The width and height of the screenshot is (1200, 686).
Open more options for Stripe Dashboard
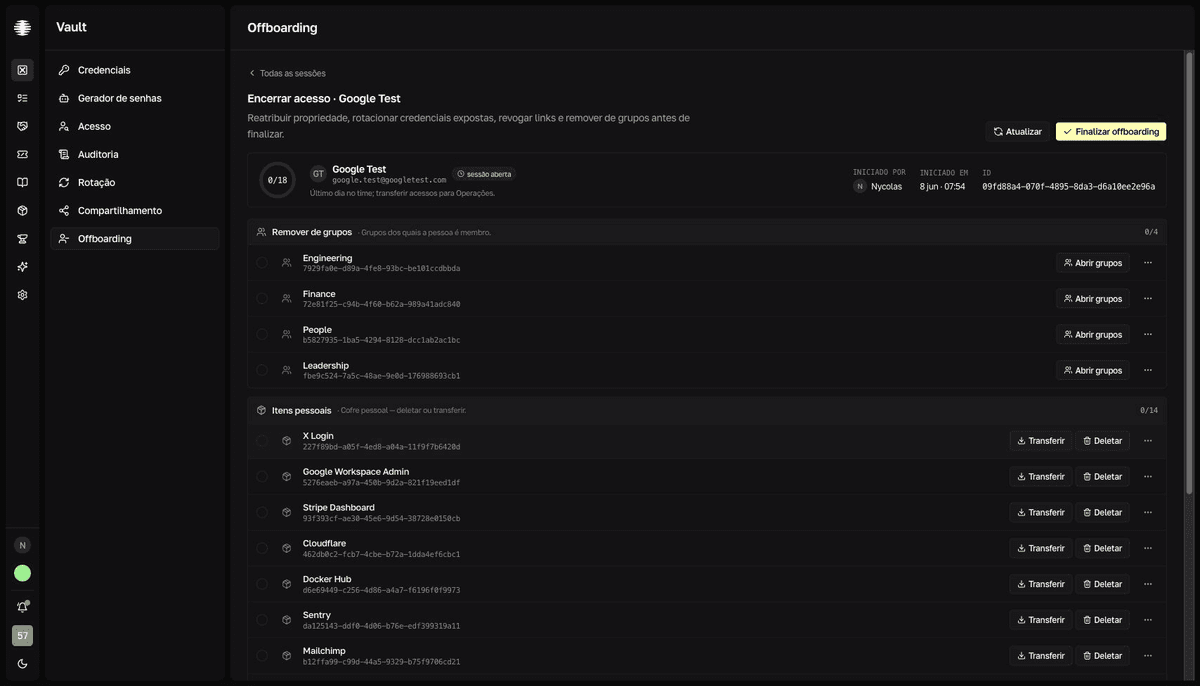(x=1148, y=512)
